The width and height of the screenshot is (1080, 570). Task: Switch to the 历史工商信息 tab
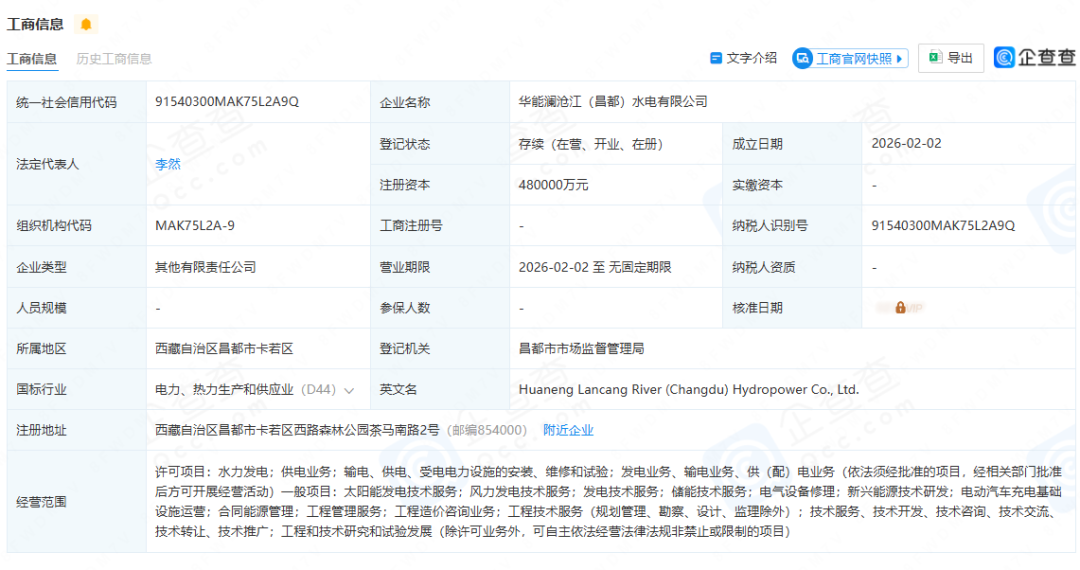(x=114, y=59)
